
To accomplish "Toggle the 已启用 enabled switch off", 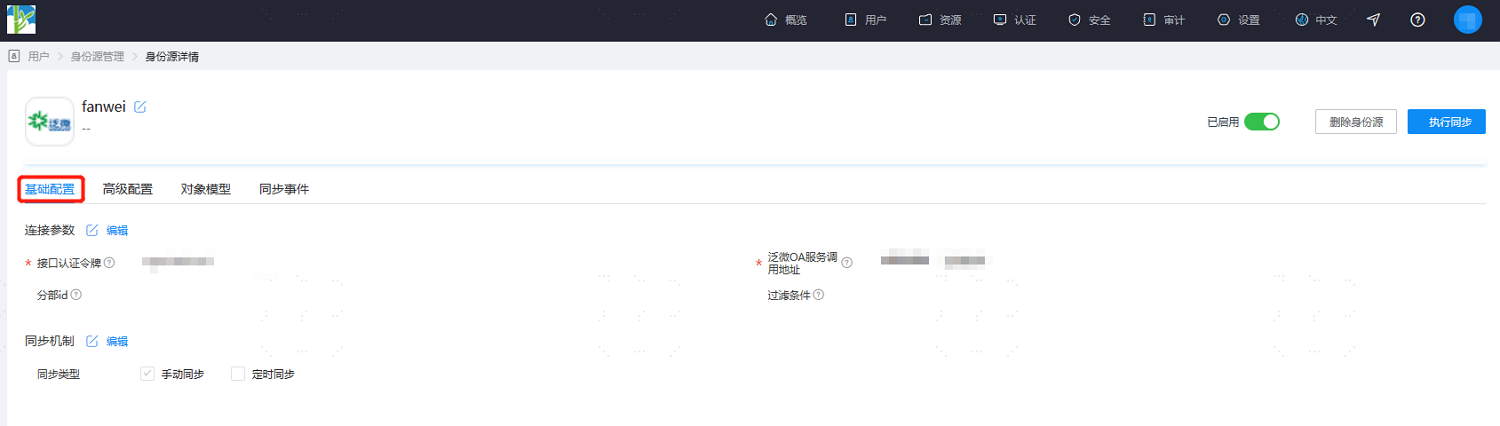I will (x=1262, y=122).
